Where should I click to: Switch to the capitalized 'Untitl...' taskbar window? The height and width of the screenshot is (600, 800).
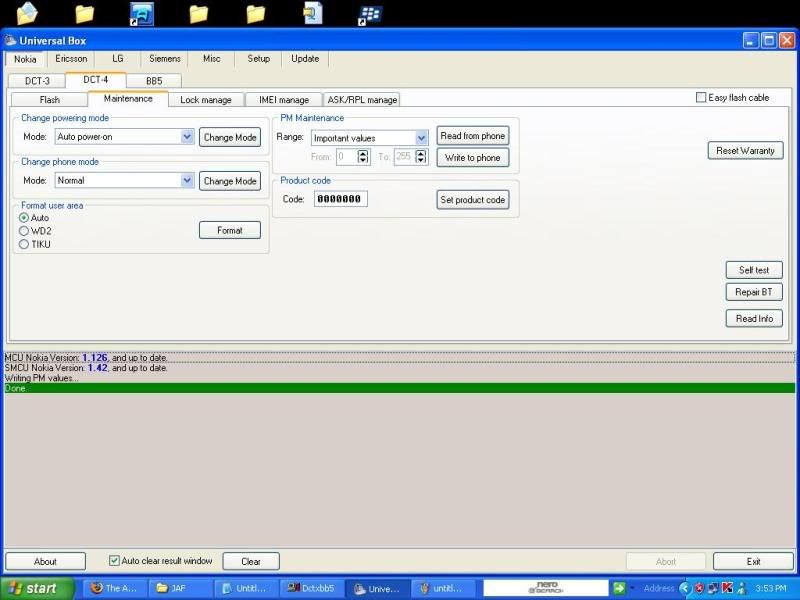click(246, 588)
